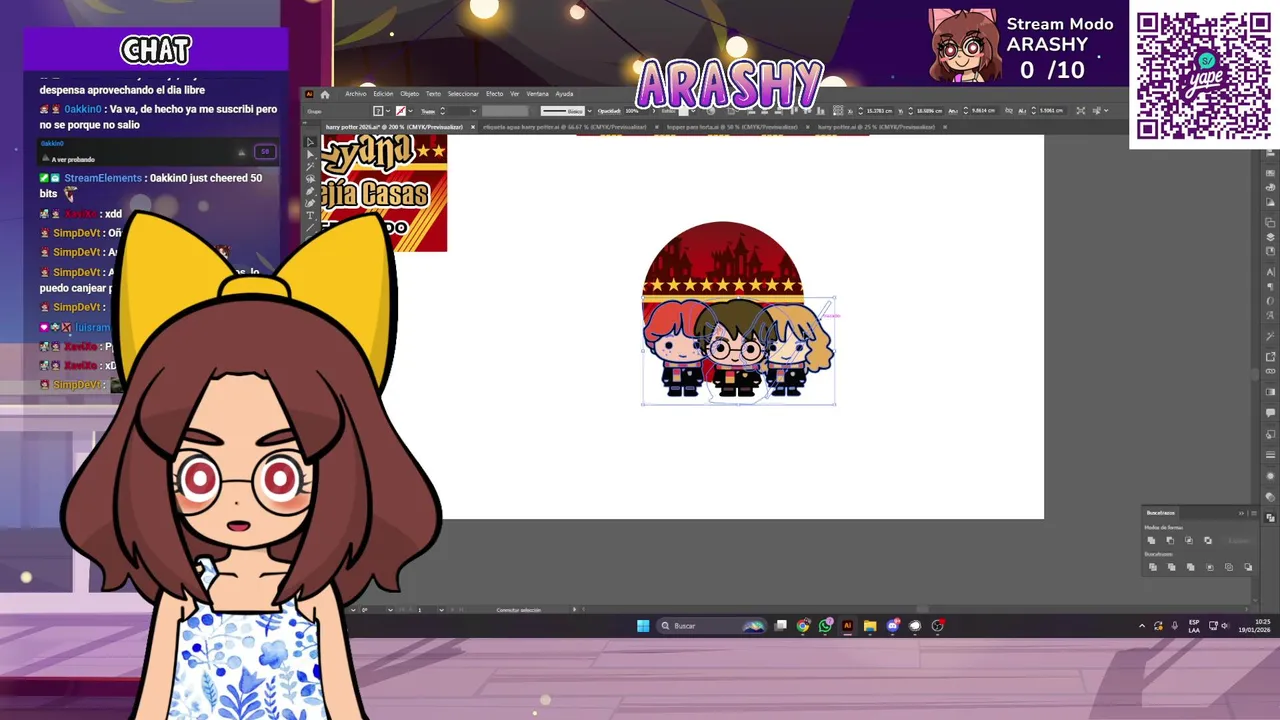Open the Ayuda menu

[564, 94]
